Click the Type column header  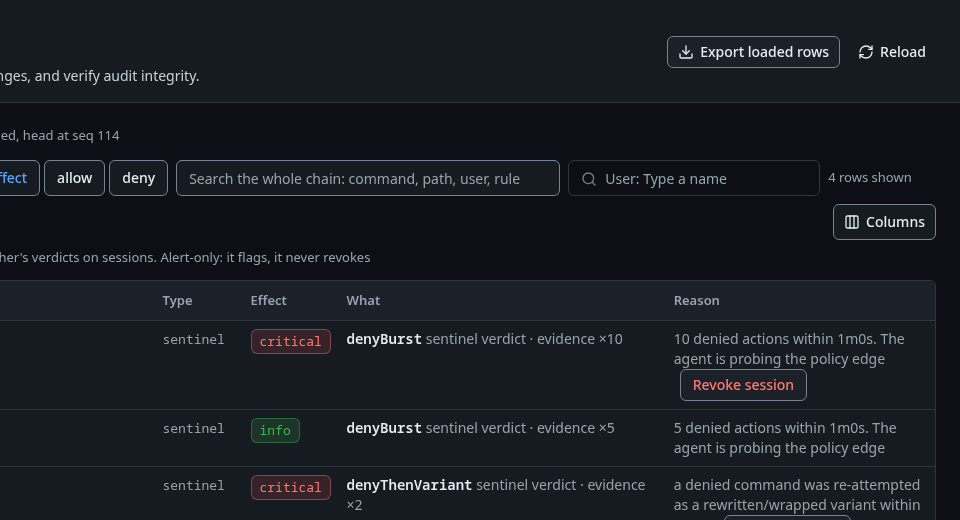pos(178,301)
